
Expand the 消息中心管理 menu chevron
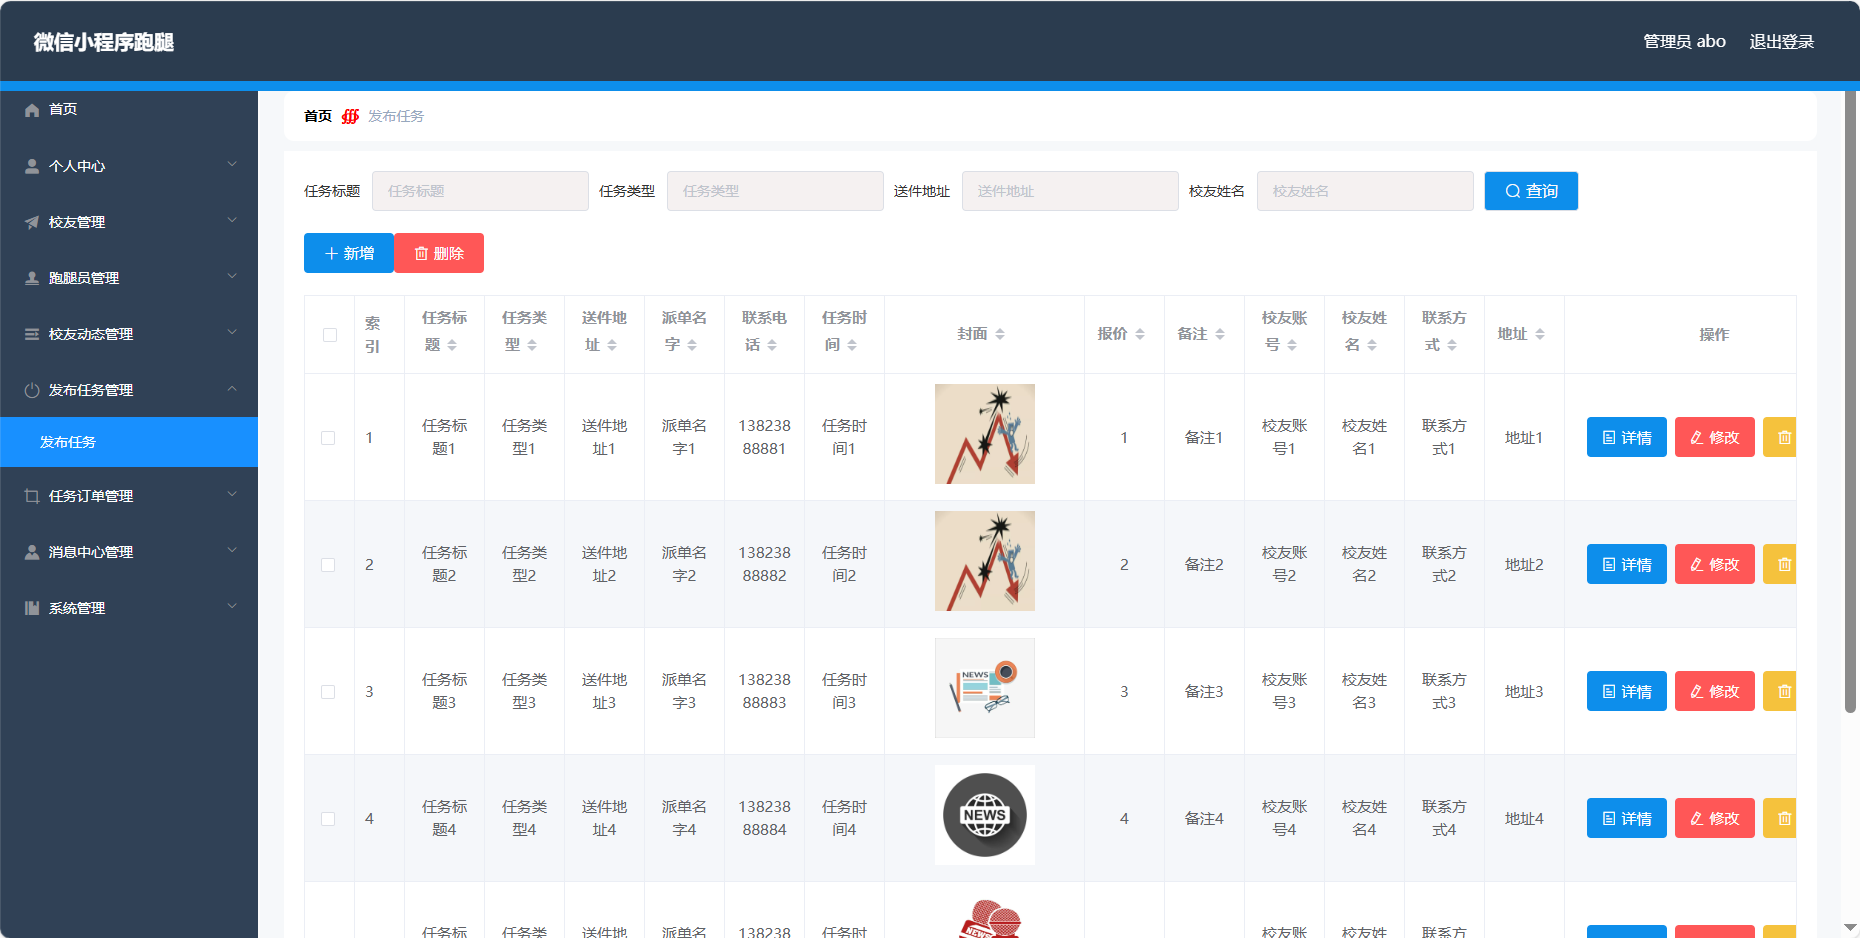[232, 550]
